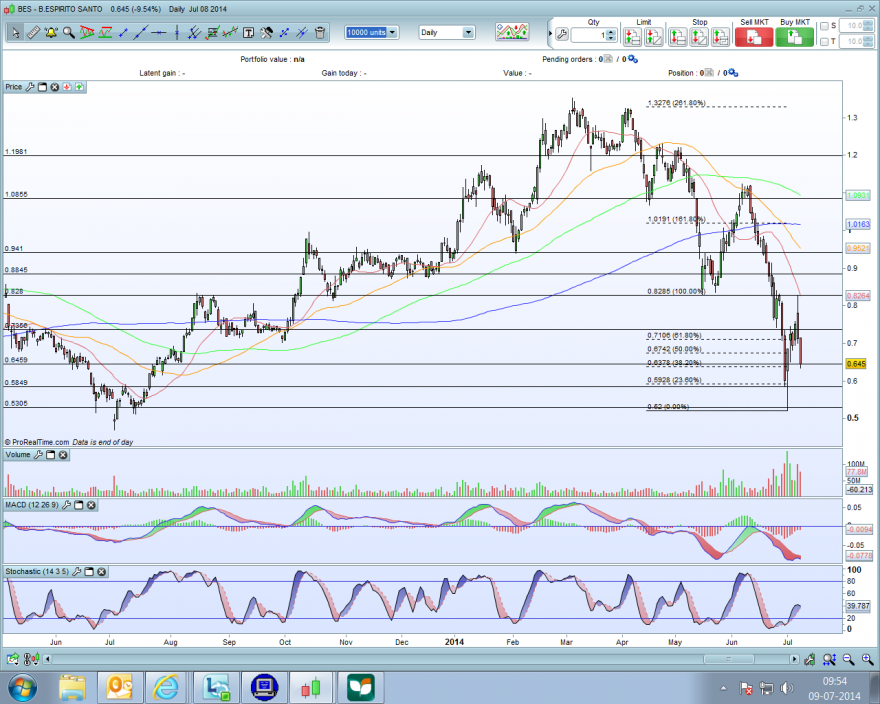
Task: Click the red down-arrow Price panel icon
Action: point(67,87)
